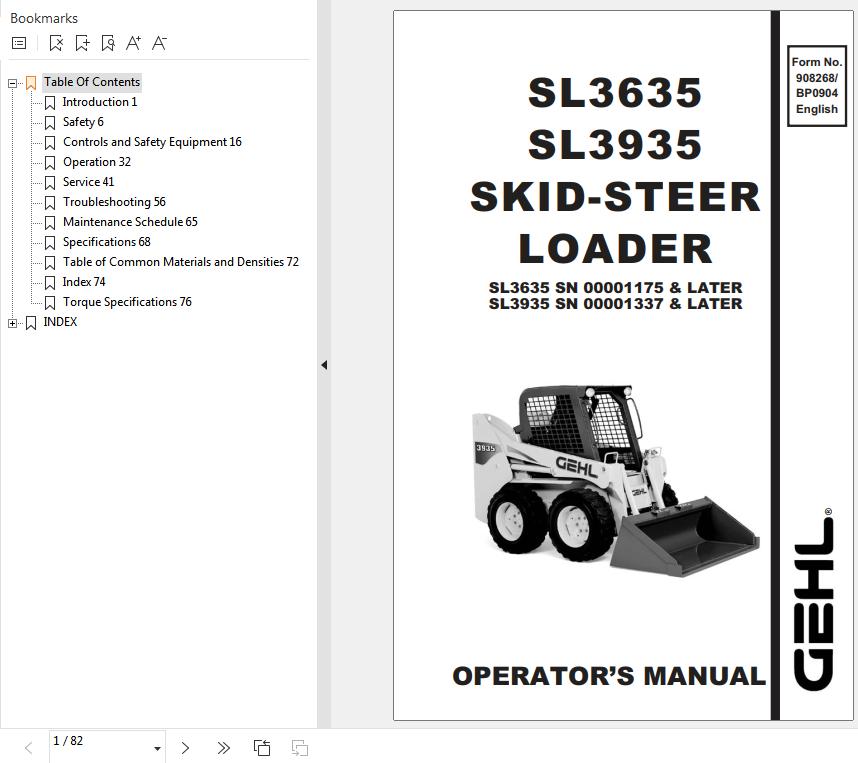Image resolution: width=858 pixels, height=763 pixels.
Task: Open Table of Common Materials and Densities 72
Action: coord(181,262)
